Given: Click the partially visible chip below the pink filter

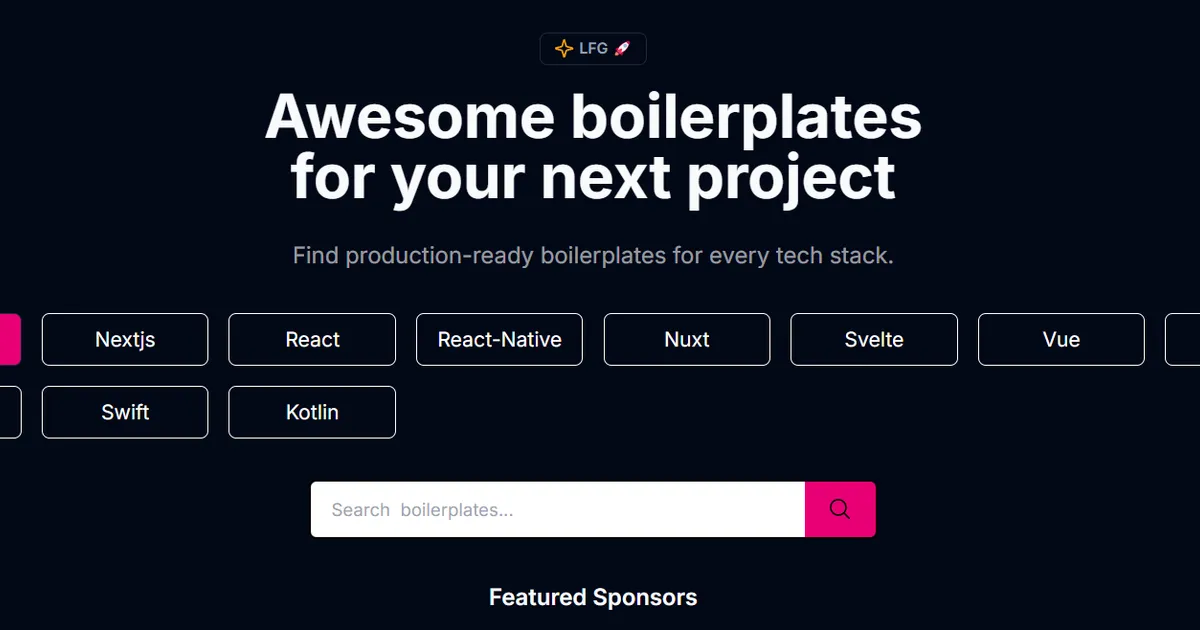Looking at the screenshot, I should pos(8,412).
